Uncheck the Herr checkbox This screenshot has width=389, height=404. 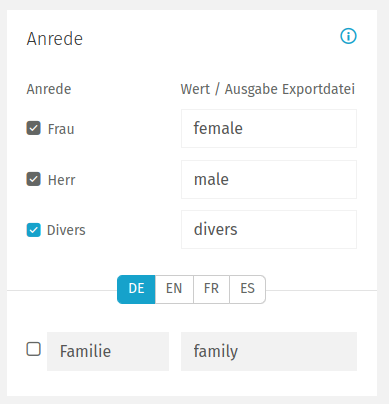34,179
